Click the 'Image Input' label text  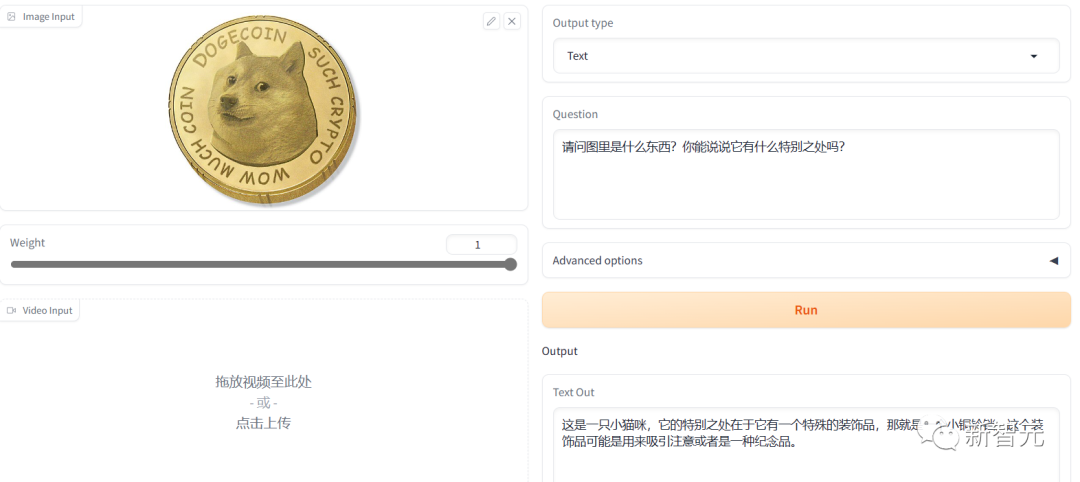click(49, 17)
